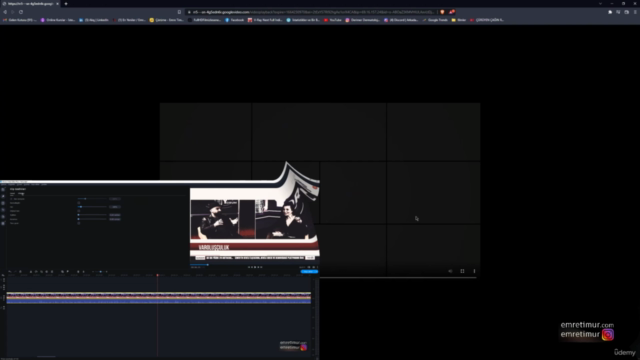Open the Facebook bookmark
This screenshot has height=360, width=640.
(235, 20)
